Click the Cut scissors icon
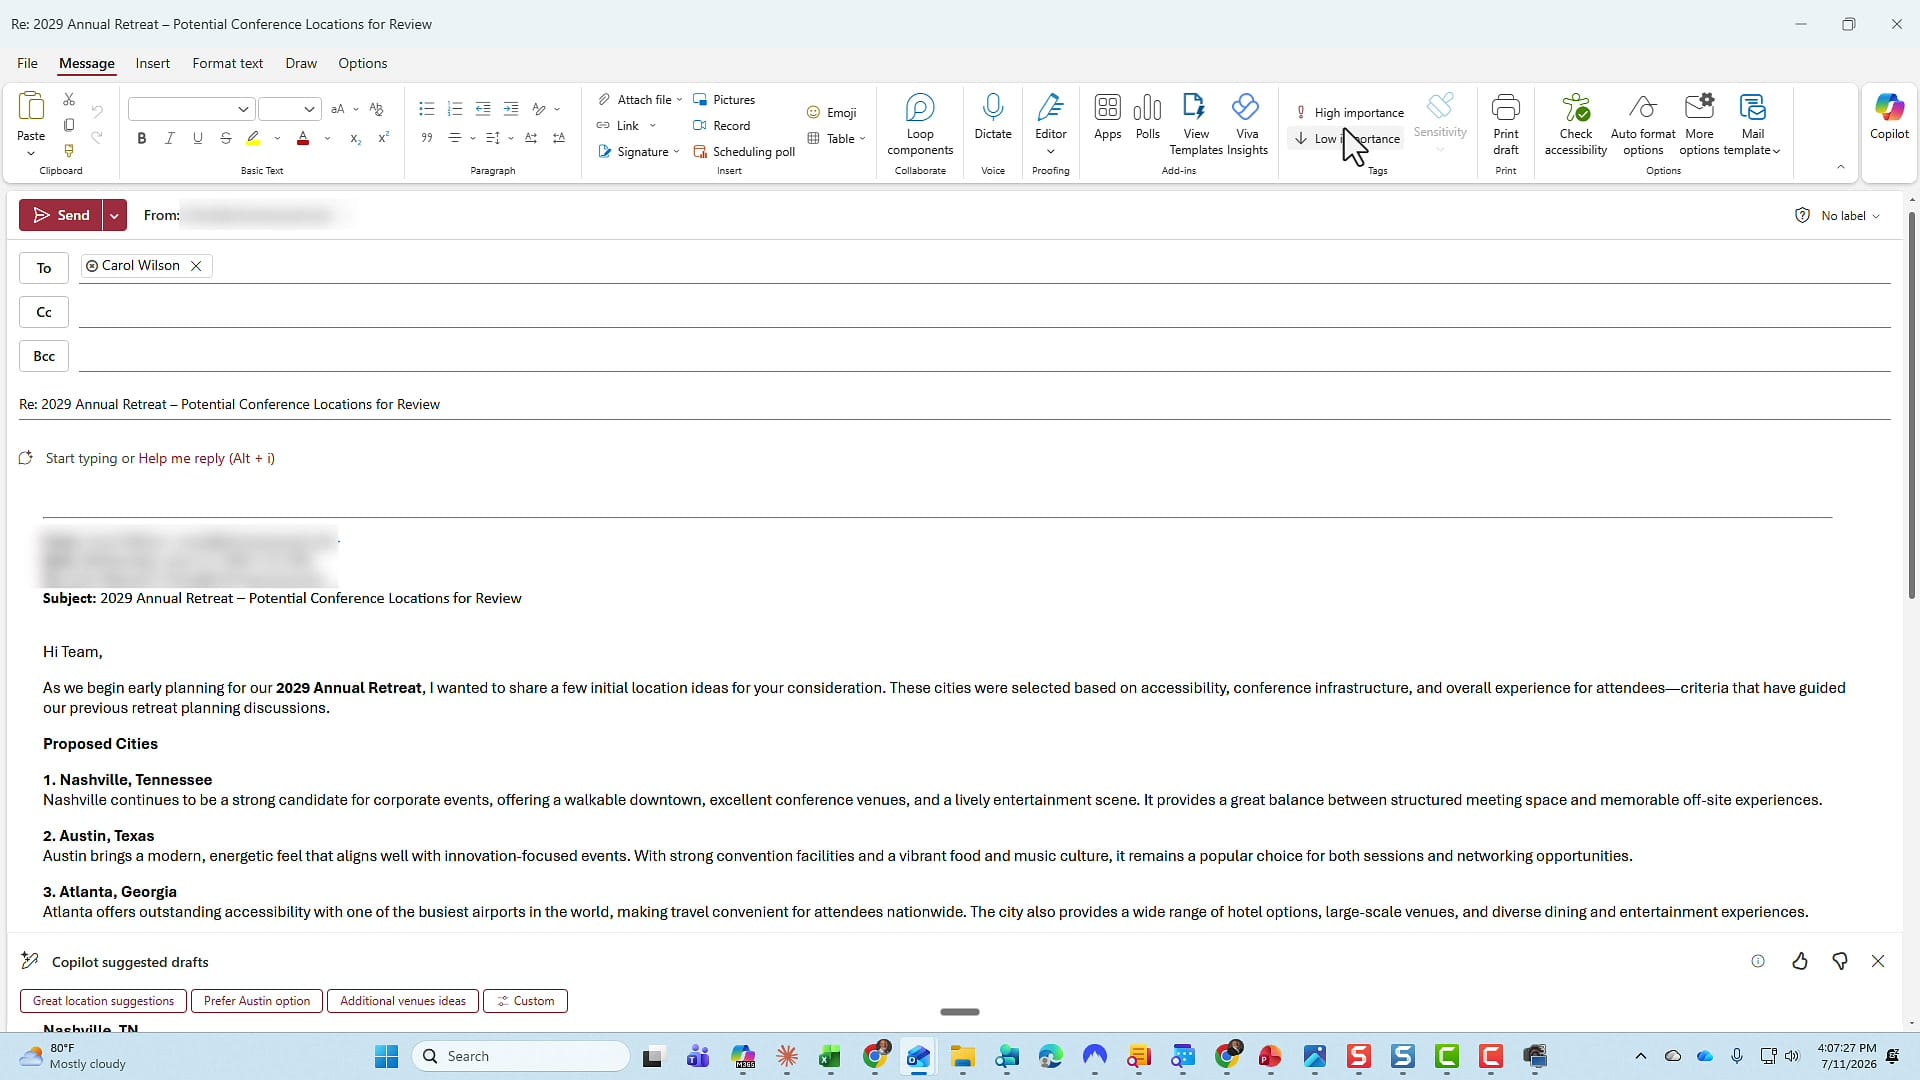The width and height of the screenshot is (1920, 1080). point(69,99)
